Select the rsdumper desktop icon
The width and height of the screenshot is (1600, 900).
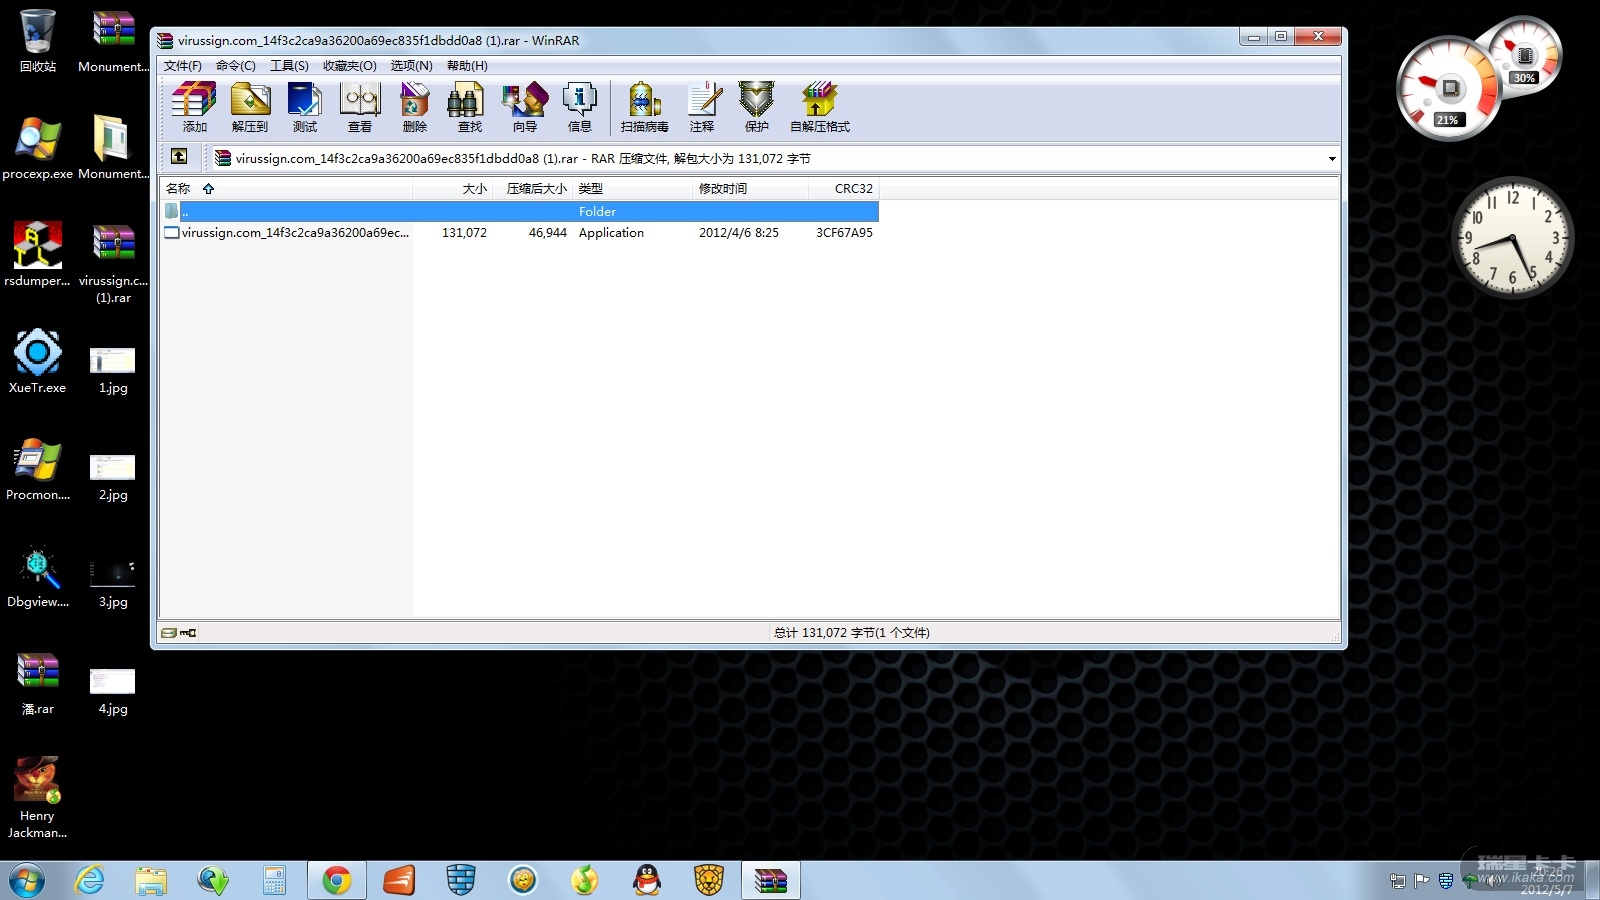[38, 255]
